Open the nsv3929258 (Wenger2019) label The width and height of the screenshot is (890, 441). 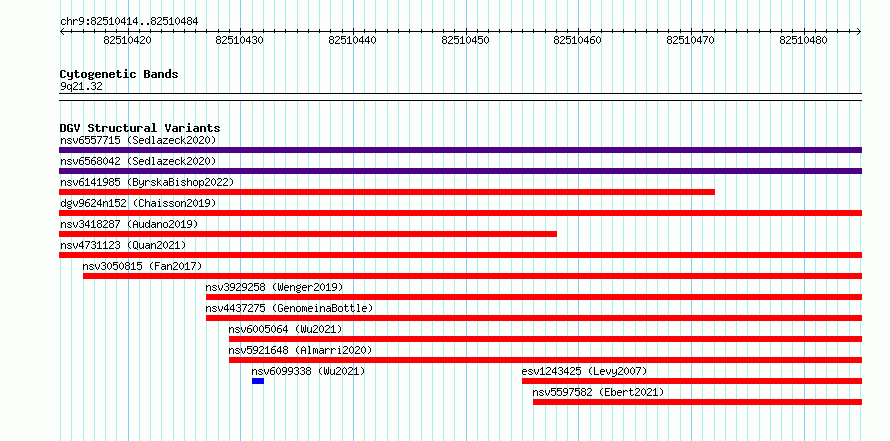tap(275, 287)
